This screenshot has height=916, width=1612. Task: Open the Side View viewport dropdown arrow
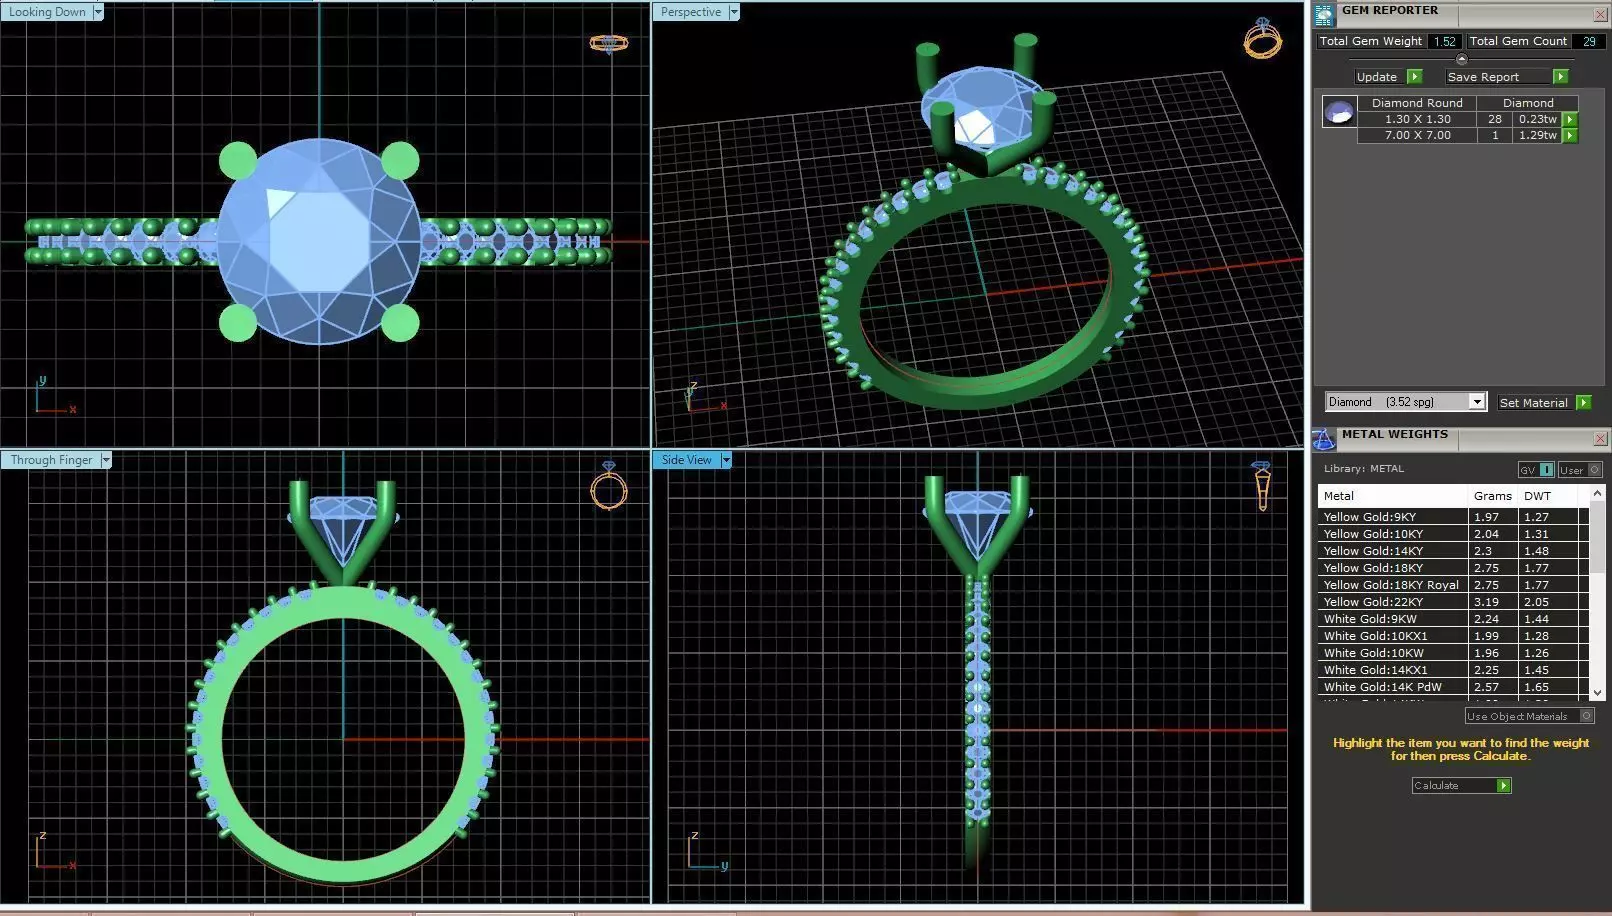point(726,460)
